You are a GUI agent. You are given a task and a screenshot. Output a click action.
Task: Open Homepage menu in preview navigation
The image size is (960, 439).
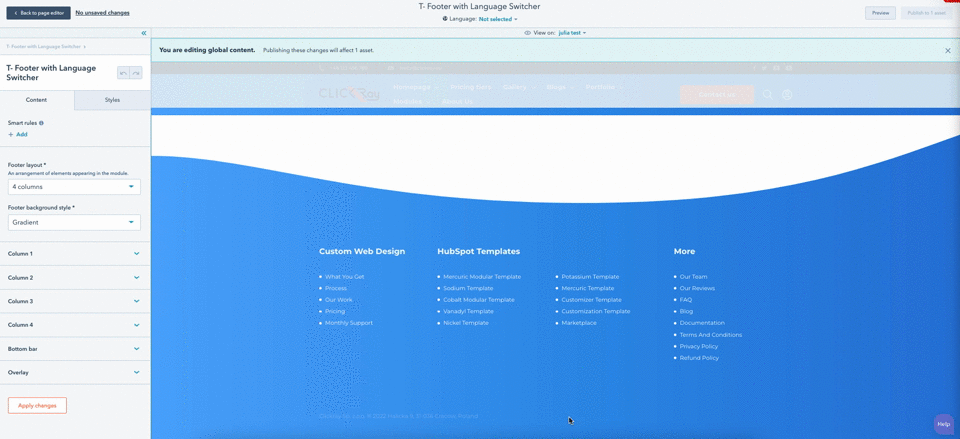pyautogui.click(x=416, y=87)
